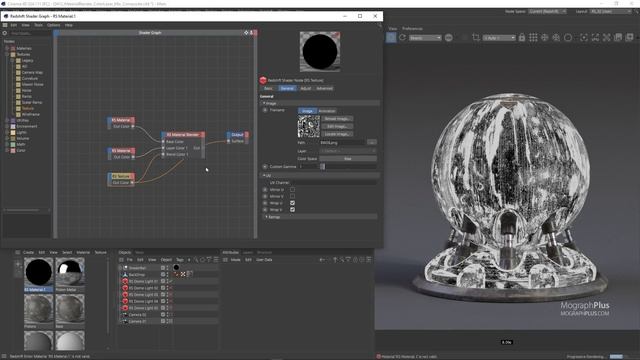Click the Custom Gamma slider handle
This screenshot has height=360, width=640.
(322, 167)
